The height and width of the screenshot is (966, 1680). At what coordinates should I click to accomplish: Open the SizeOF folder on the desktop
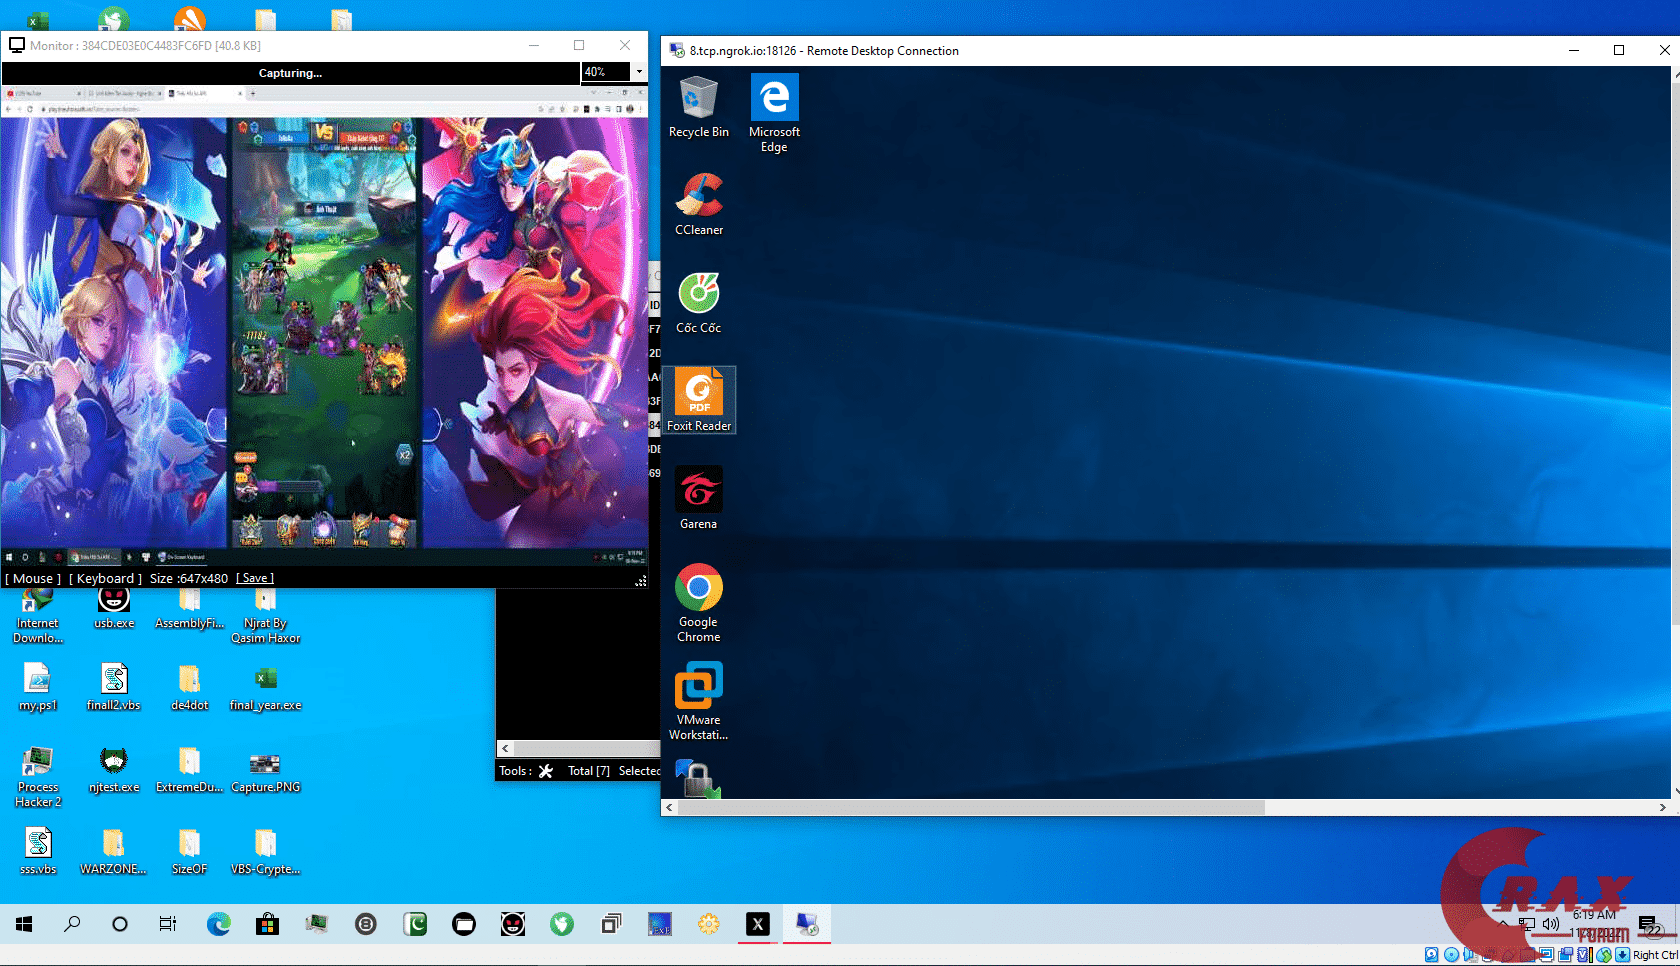[190, 852]
